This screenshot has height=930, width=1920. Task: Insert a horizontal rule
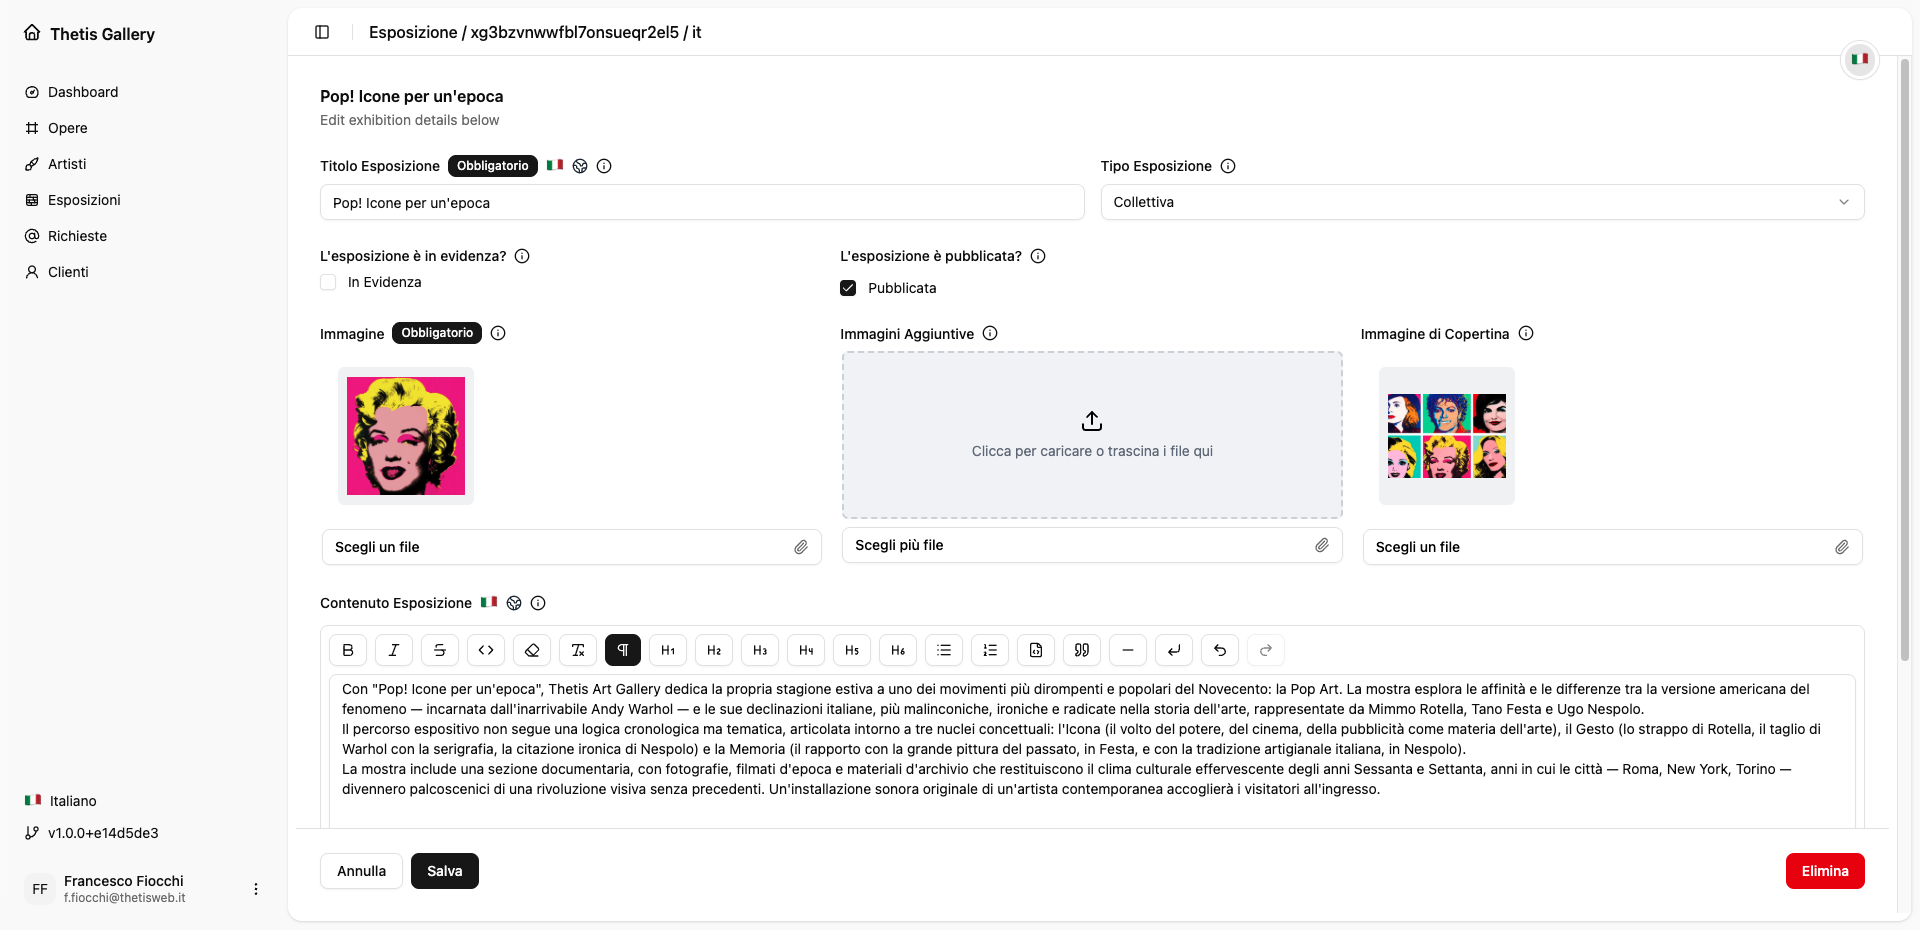pos(1128,650)
